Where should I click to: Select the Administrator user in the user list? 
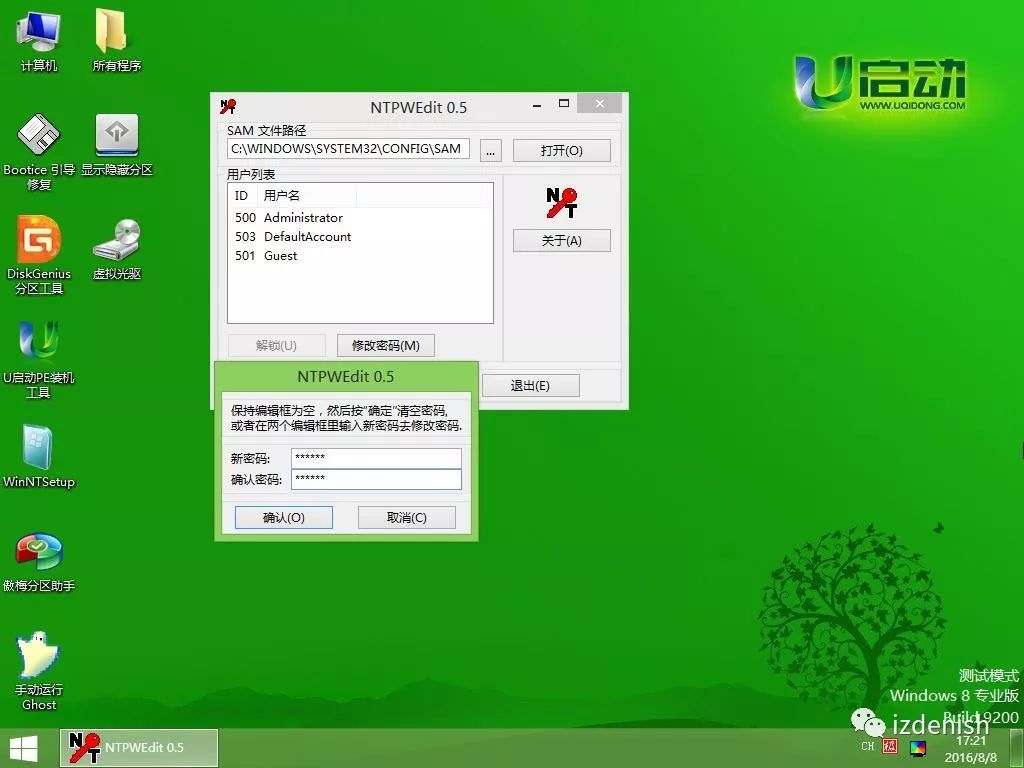pyautogui.click(x=303, y=217)
